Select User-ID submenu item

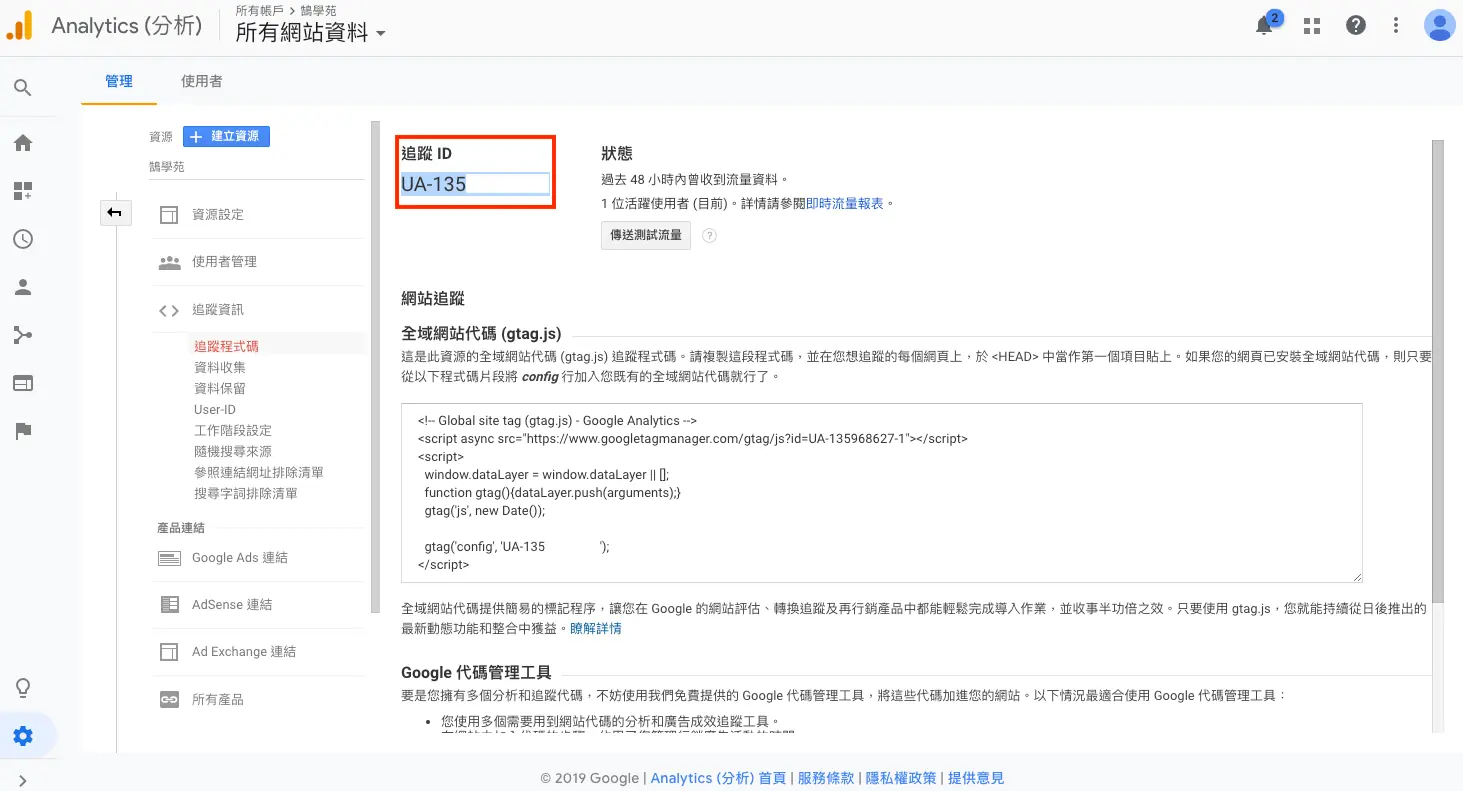pos(215,409)
